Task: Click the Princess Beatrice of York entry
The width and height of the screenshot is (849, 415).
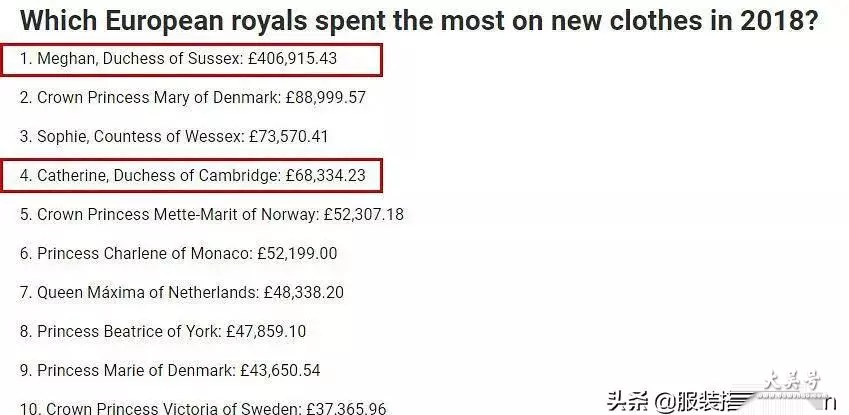Action: click(163, 332)
